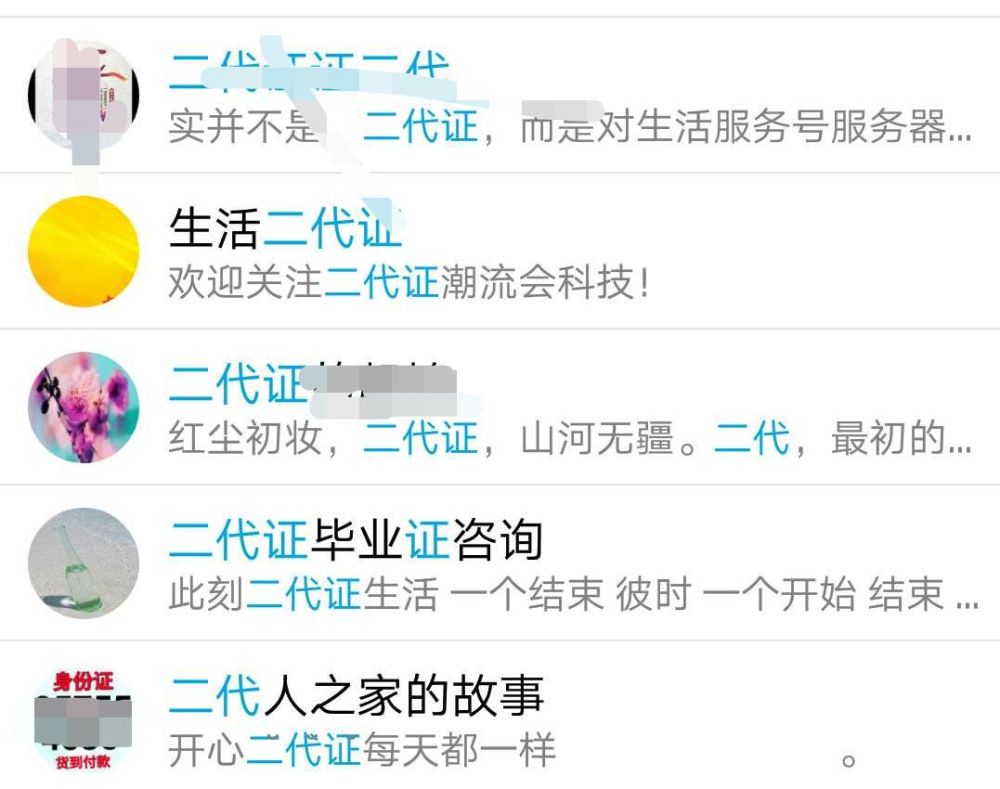Tap description starting 此刻二代证生活

[x=573, y=594]
